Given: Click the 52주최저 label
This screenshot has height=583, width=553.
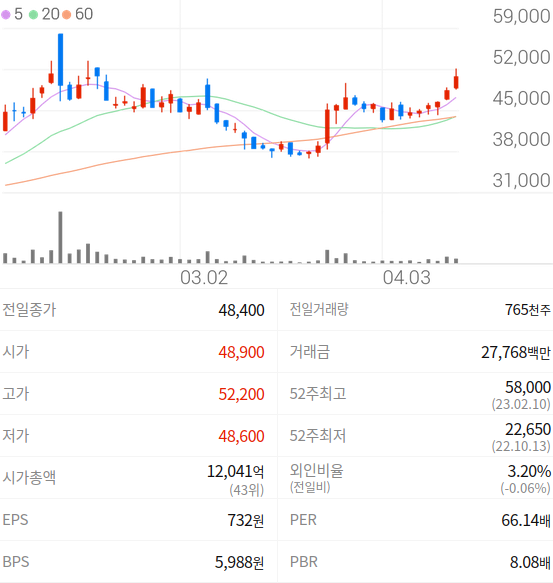Looking at the screenshot, I should (318, 436).
